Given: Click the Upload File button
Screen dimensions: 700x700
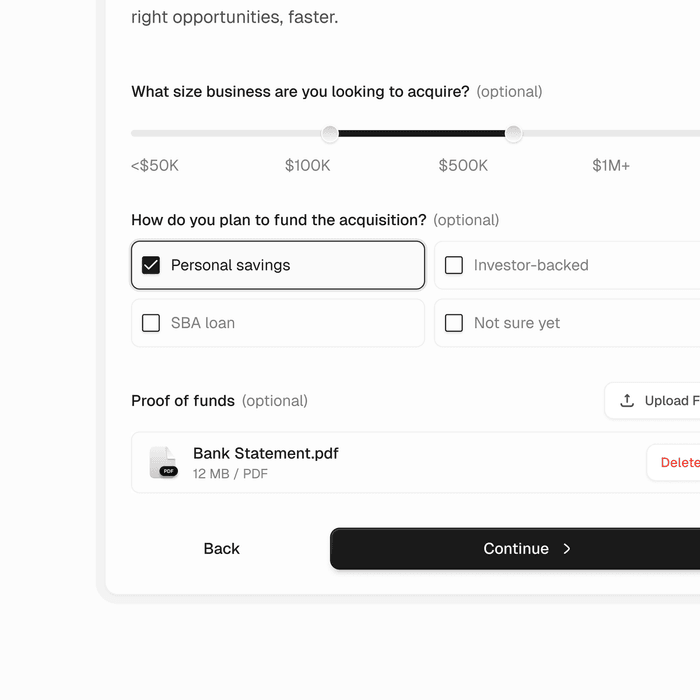Looking at the screenshot, I should pos(660,401).
